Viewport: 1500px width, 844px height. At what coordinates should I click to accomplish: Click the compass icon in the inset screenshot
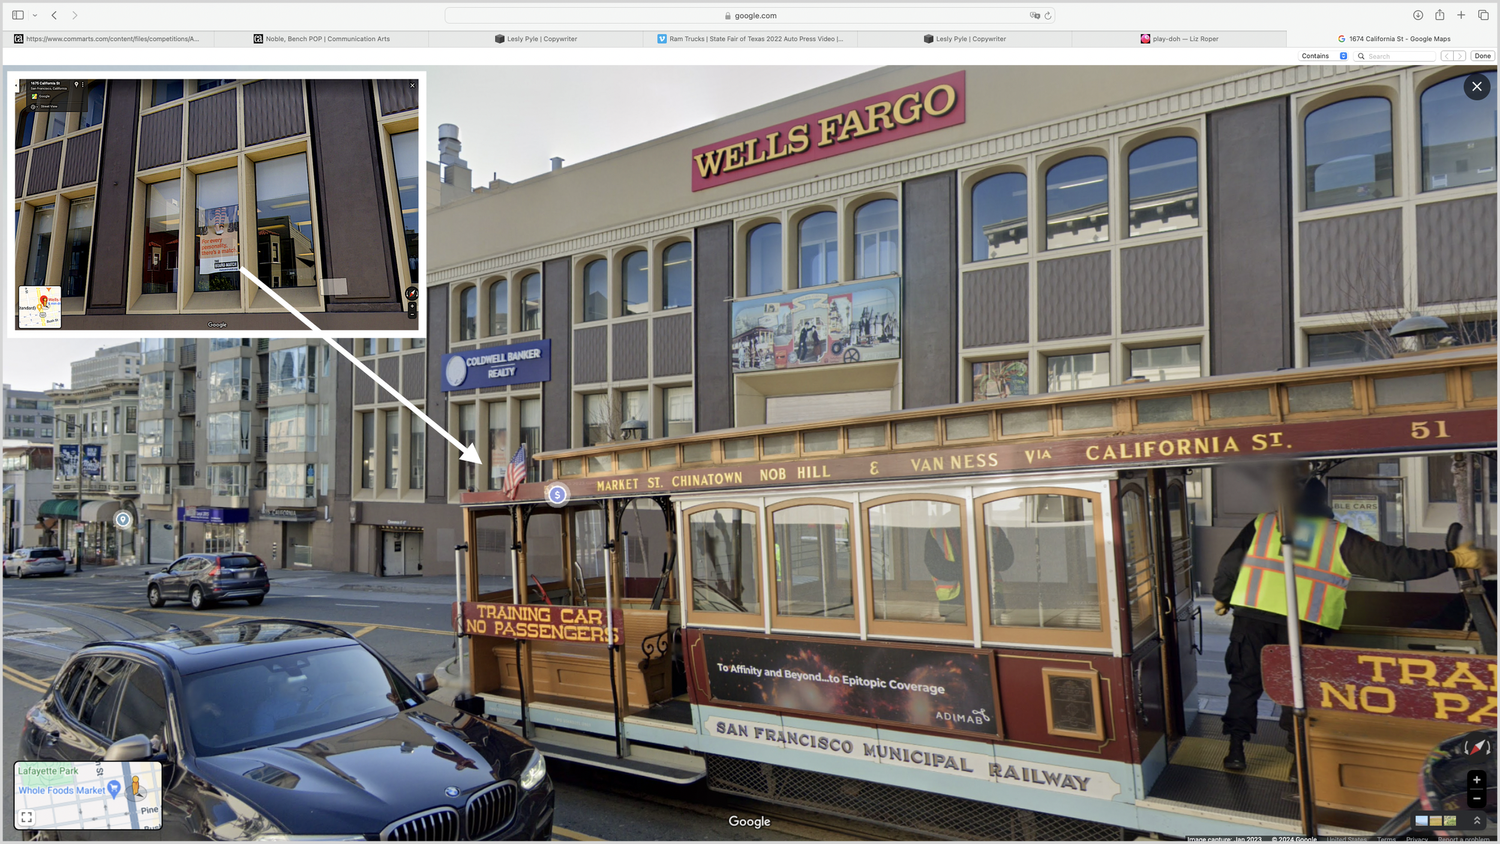tap(411, 293)
